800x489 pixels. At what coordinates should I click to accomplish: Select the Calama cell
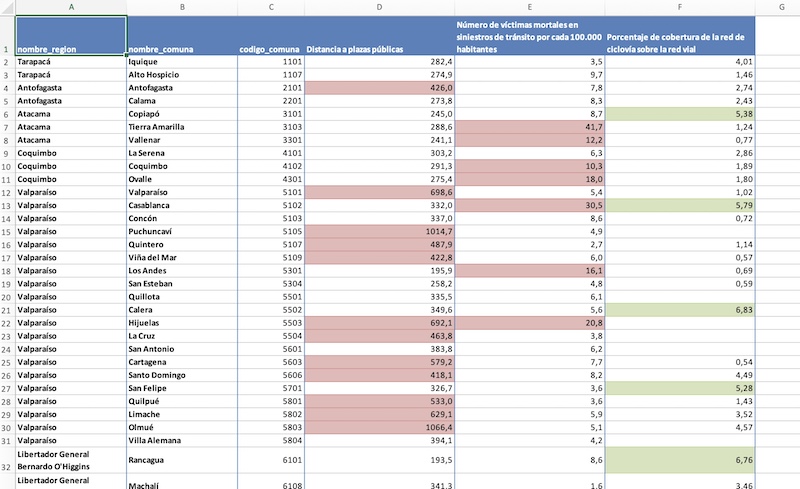click(x=182, y=101)
